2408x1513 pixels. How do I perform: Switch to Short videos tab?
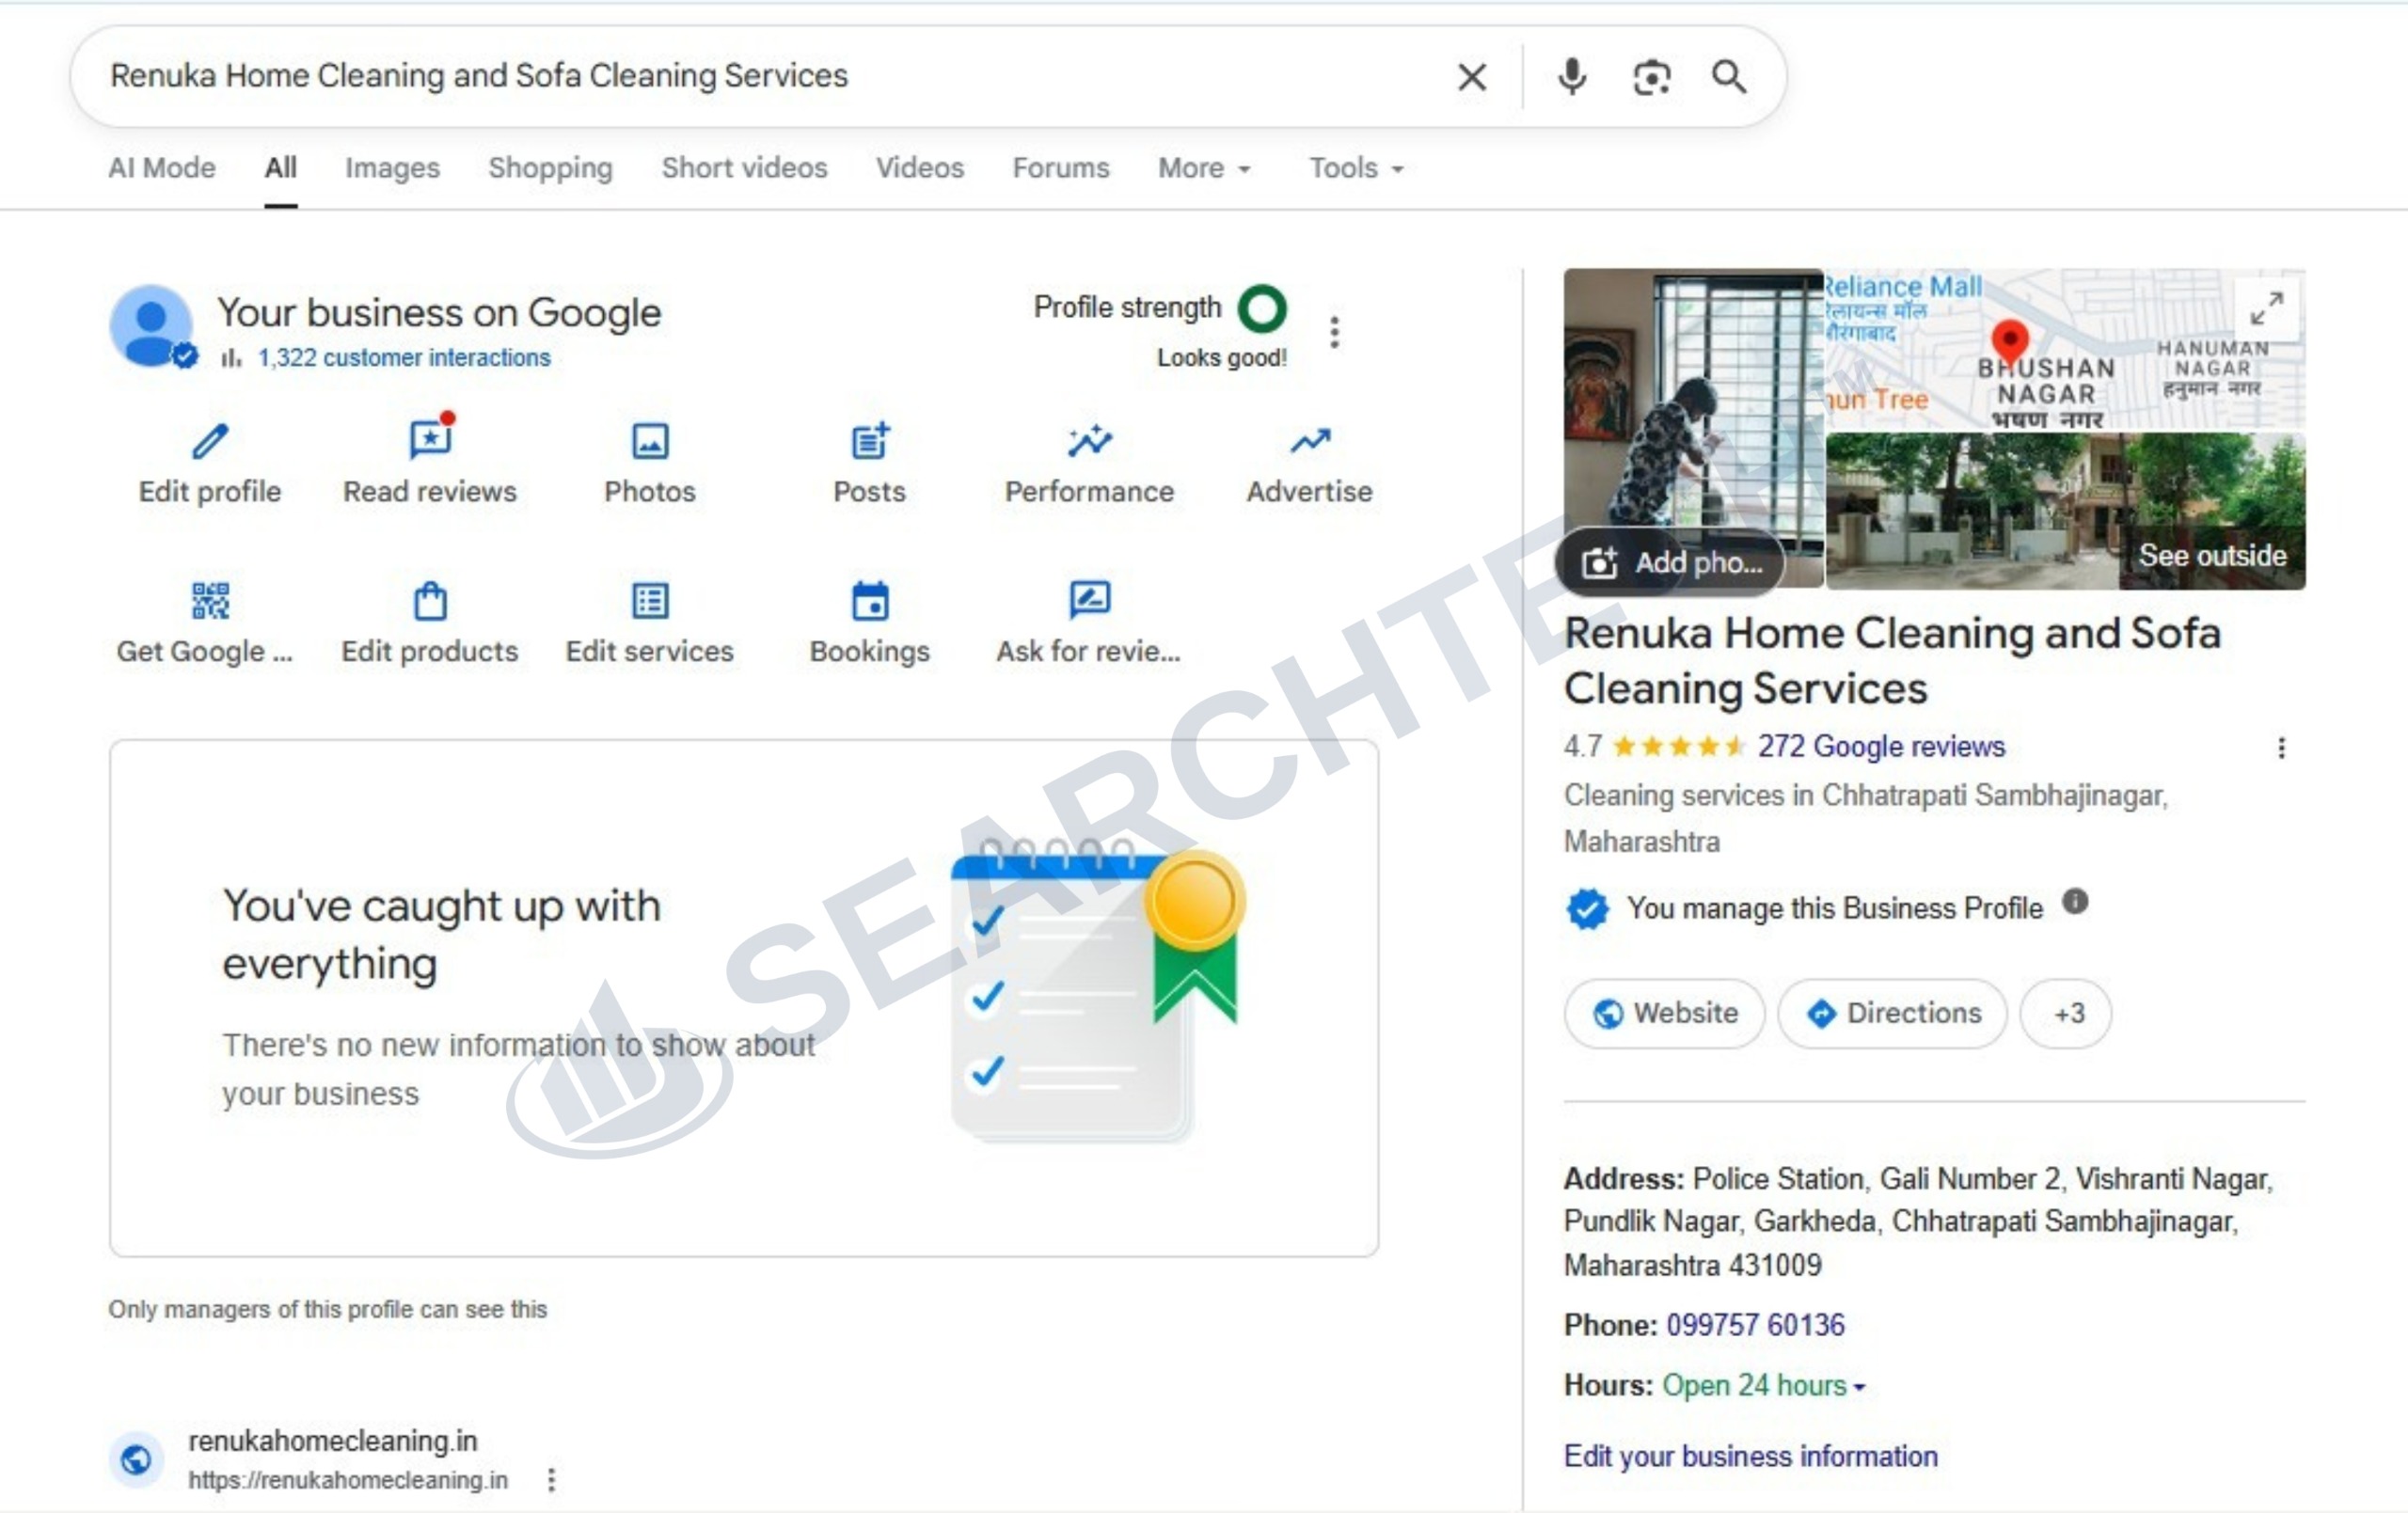pos(744,168)
